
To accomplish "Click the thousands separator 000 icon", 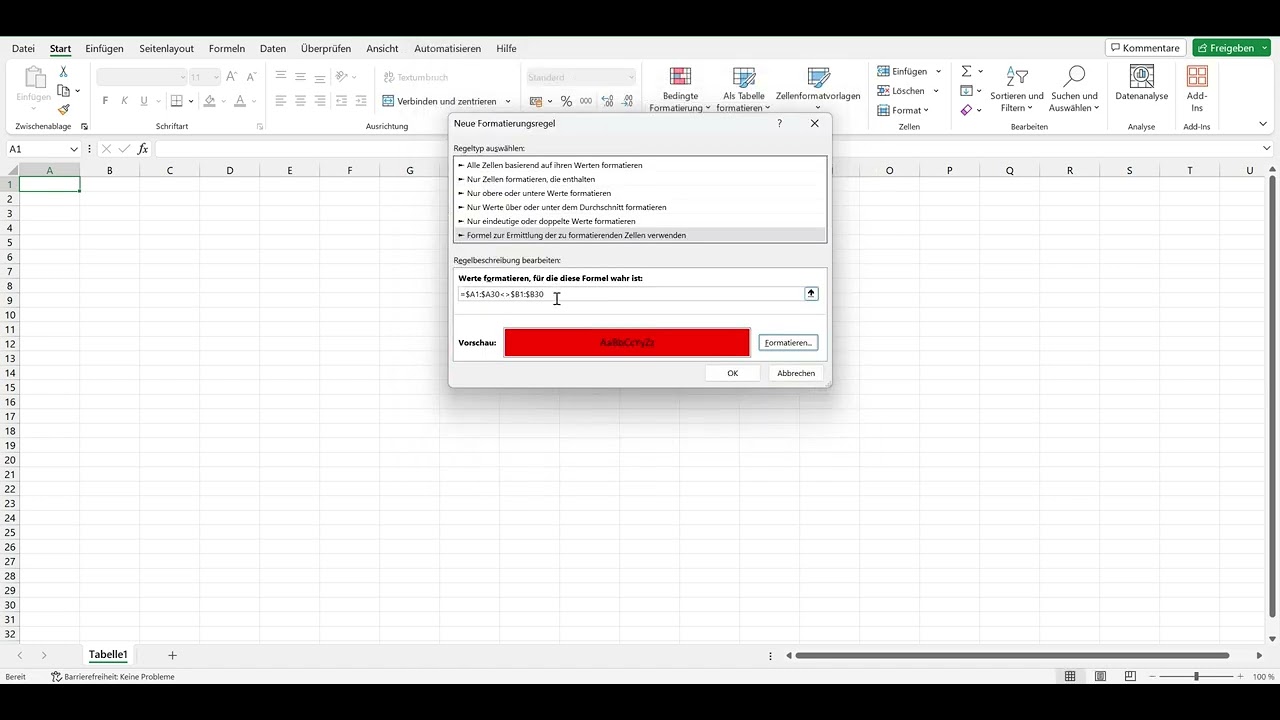I will coord(586,101).
